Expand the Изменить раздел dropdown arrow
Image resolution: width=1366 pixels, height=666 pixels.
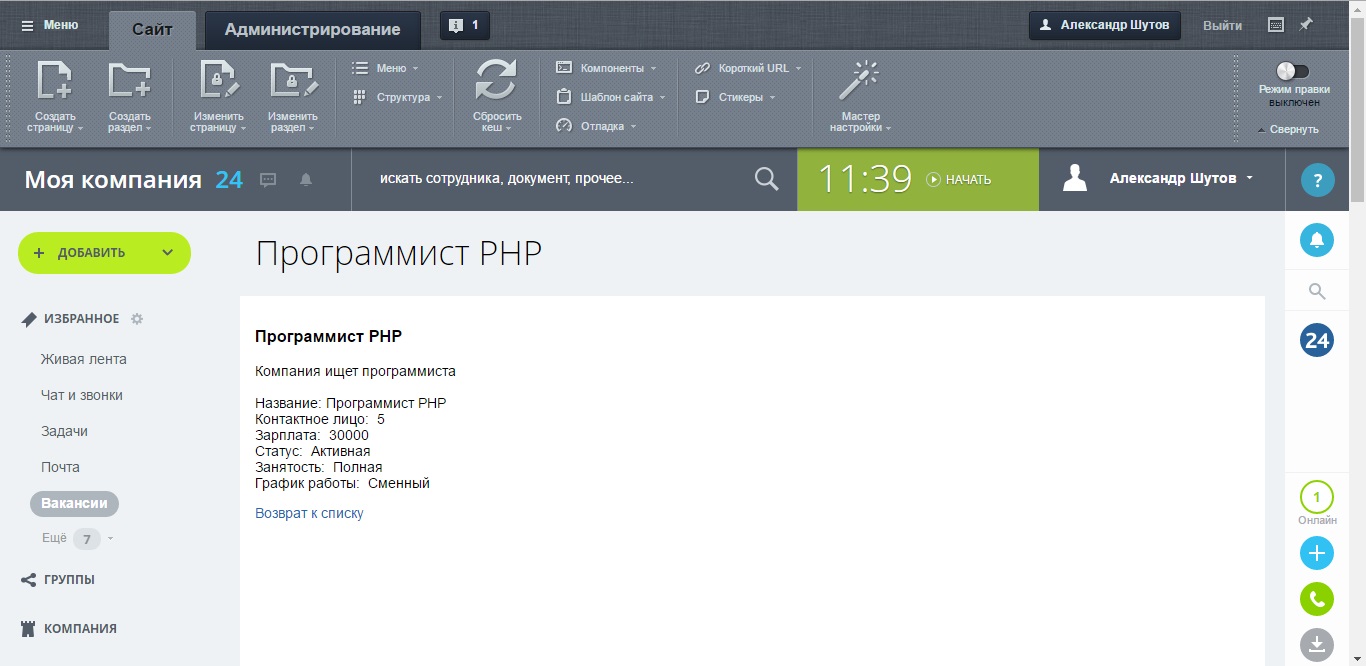[311, 129]
